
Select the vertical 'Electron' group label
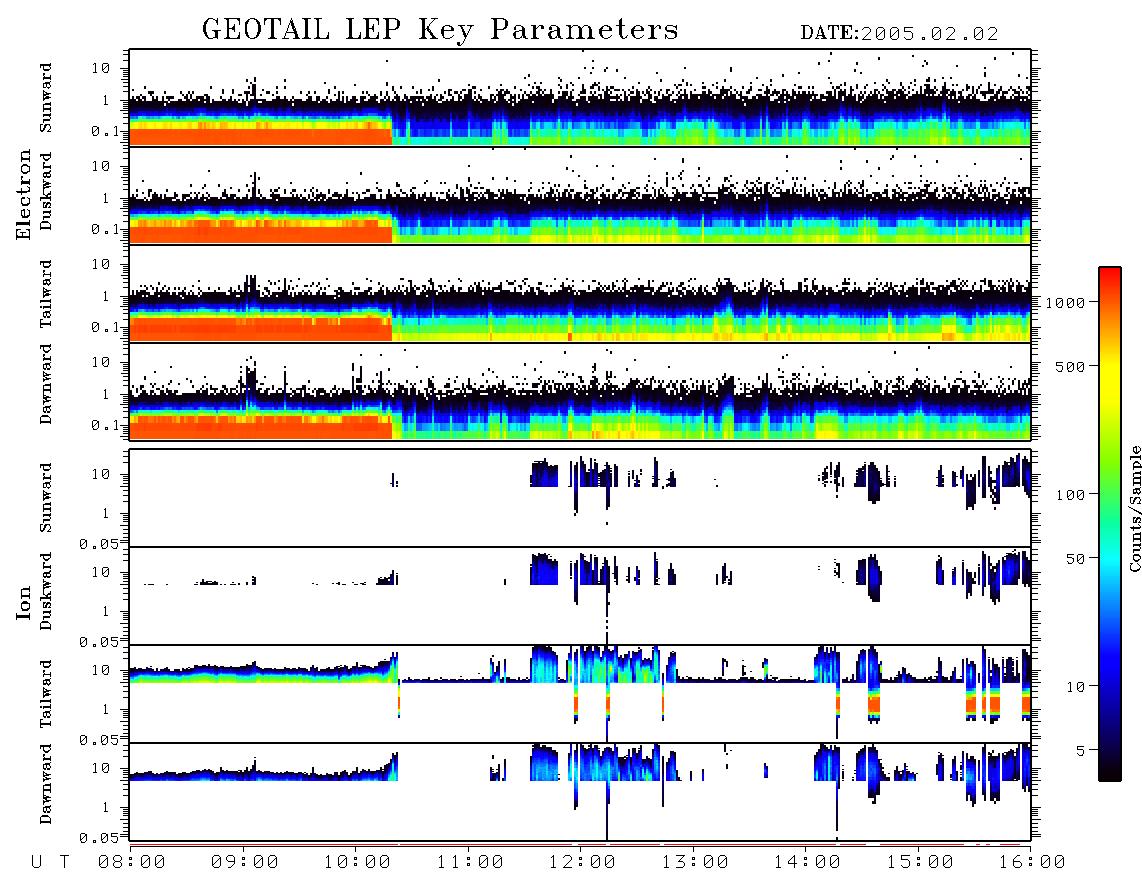pos(24,195)
